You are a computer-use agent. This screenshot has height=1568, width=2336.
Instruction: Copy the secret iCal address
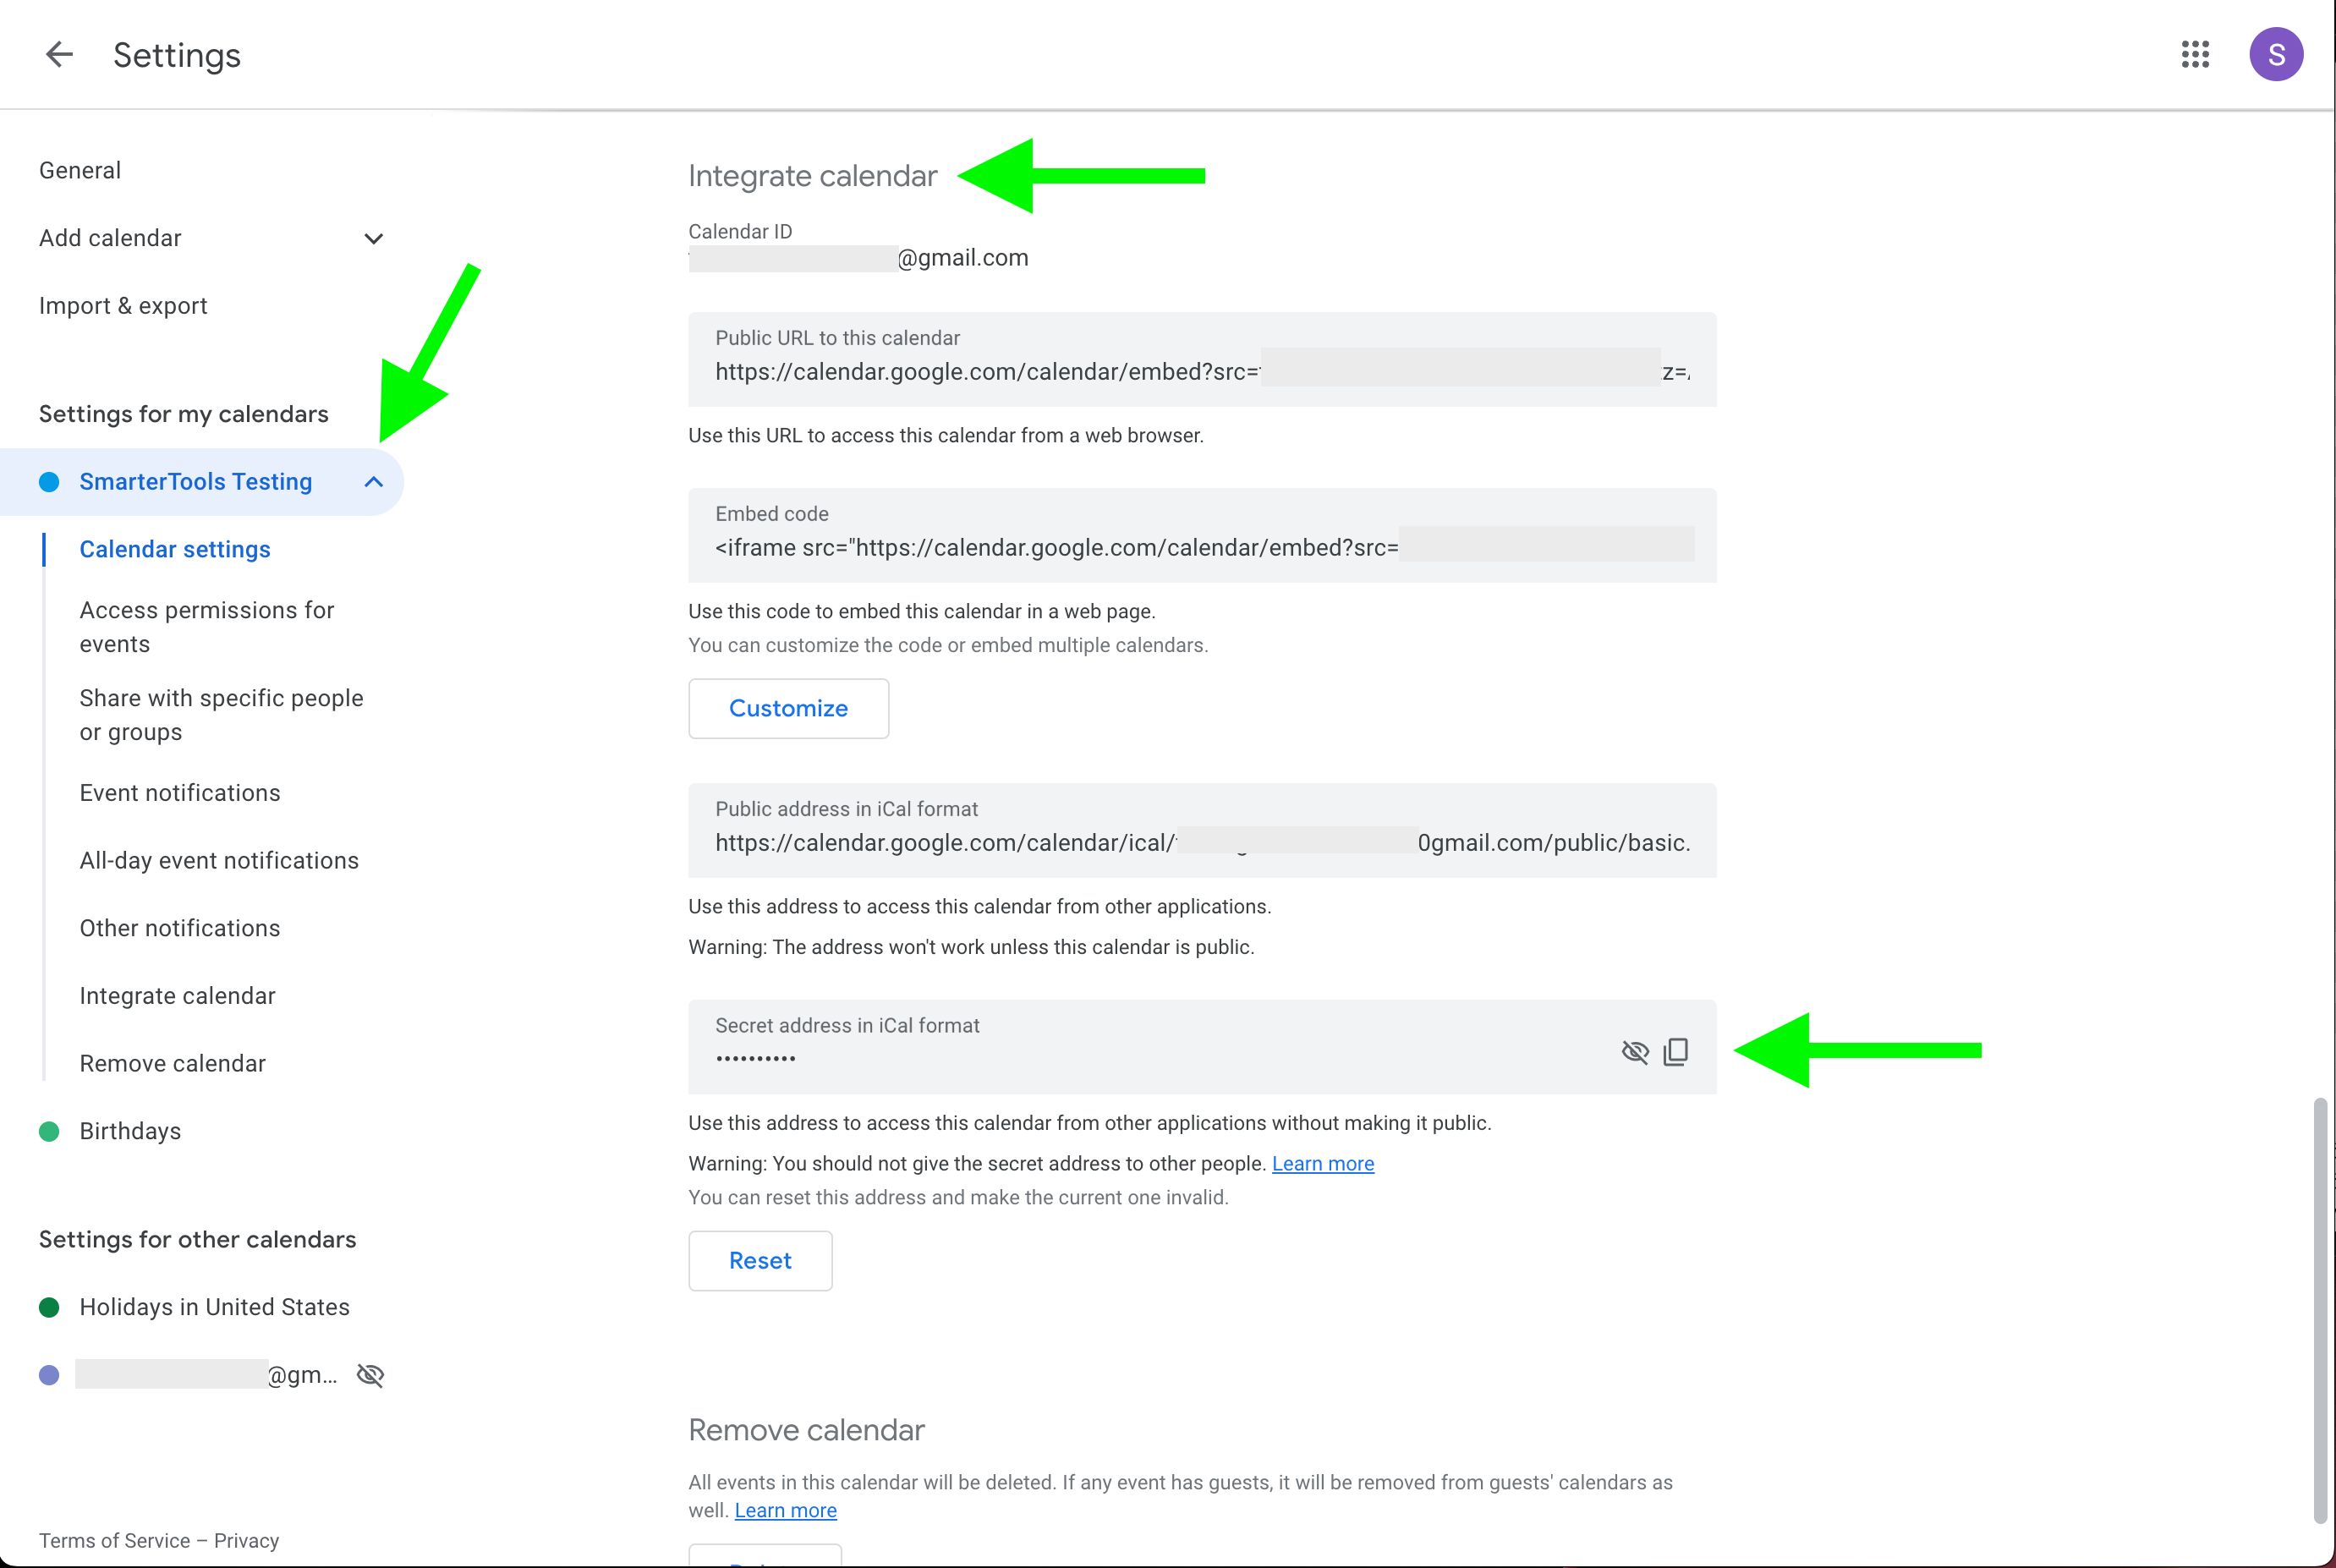[1676, 1051]
